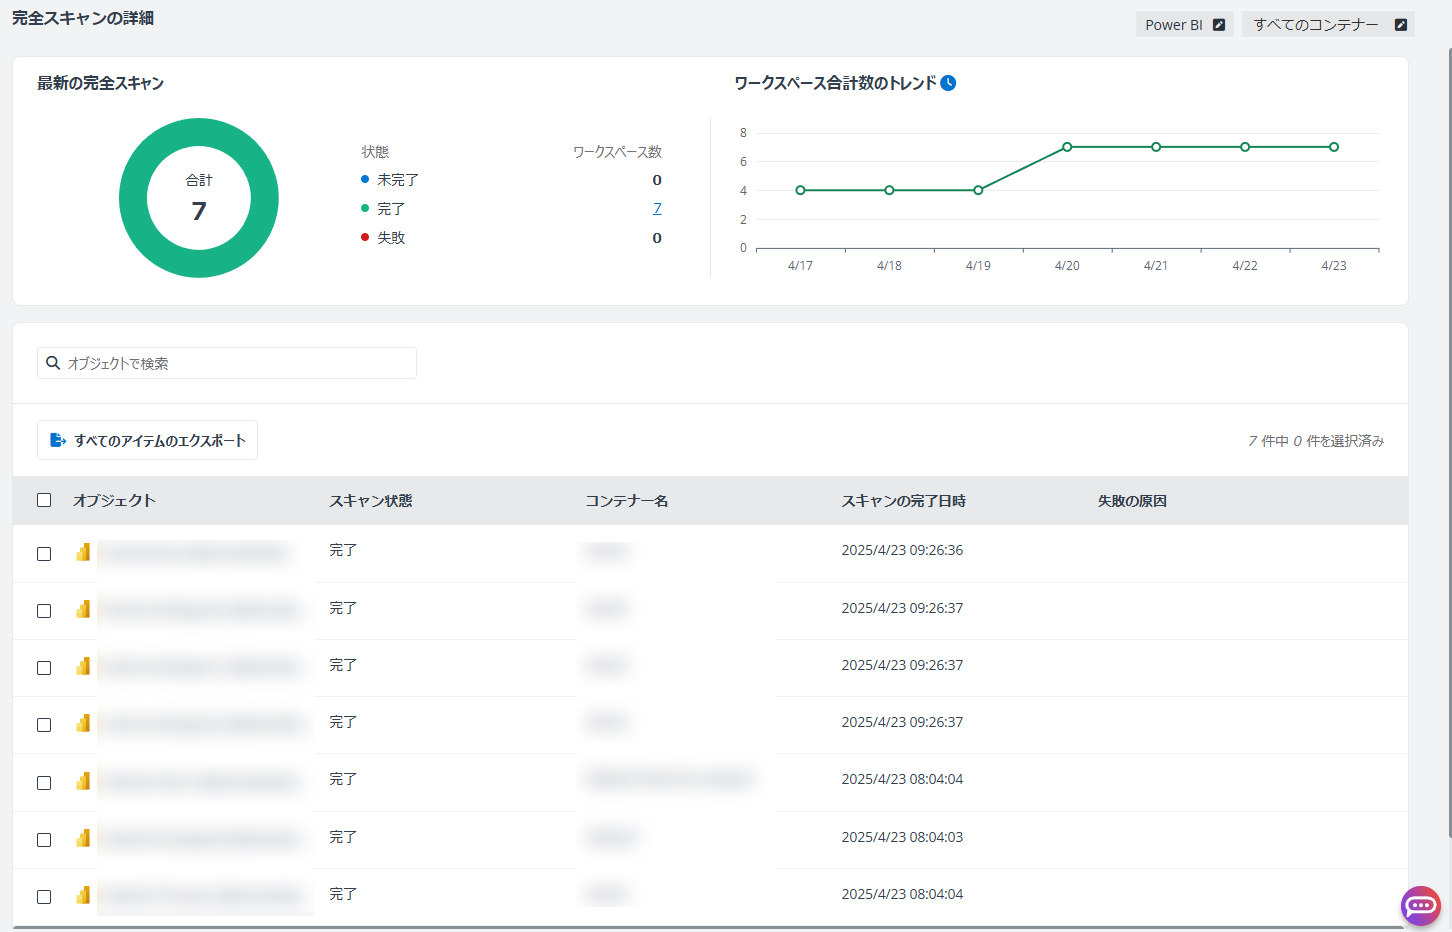The height and width of the screenshot is (932, 1452).
Task: Click the 7 件中 0 件を選択済み text
Action: (1316, 440)
